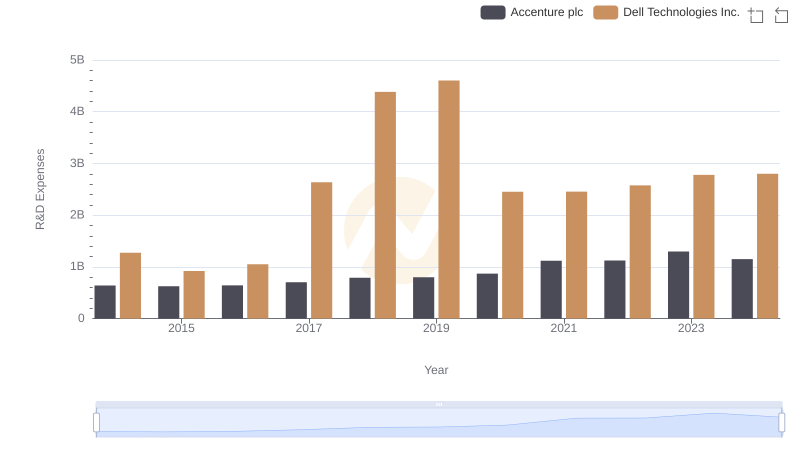This screenshot has width=800, height=461.
Task: Select the Dell bar for 2018
Action: [x=385, y=205]
